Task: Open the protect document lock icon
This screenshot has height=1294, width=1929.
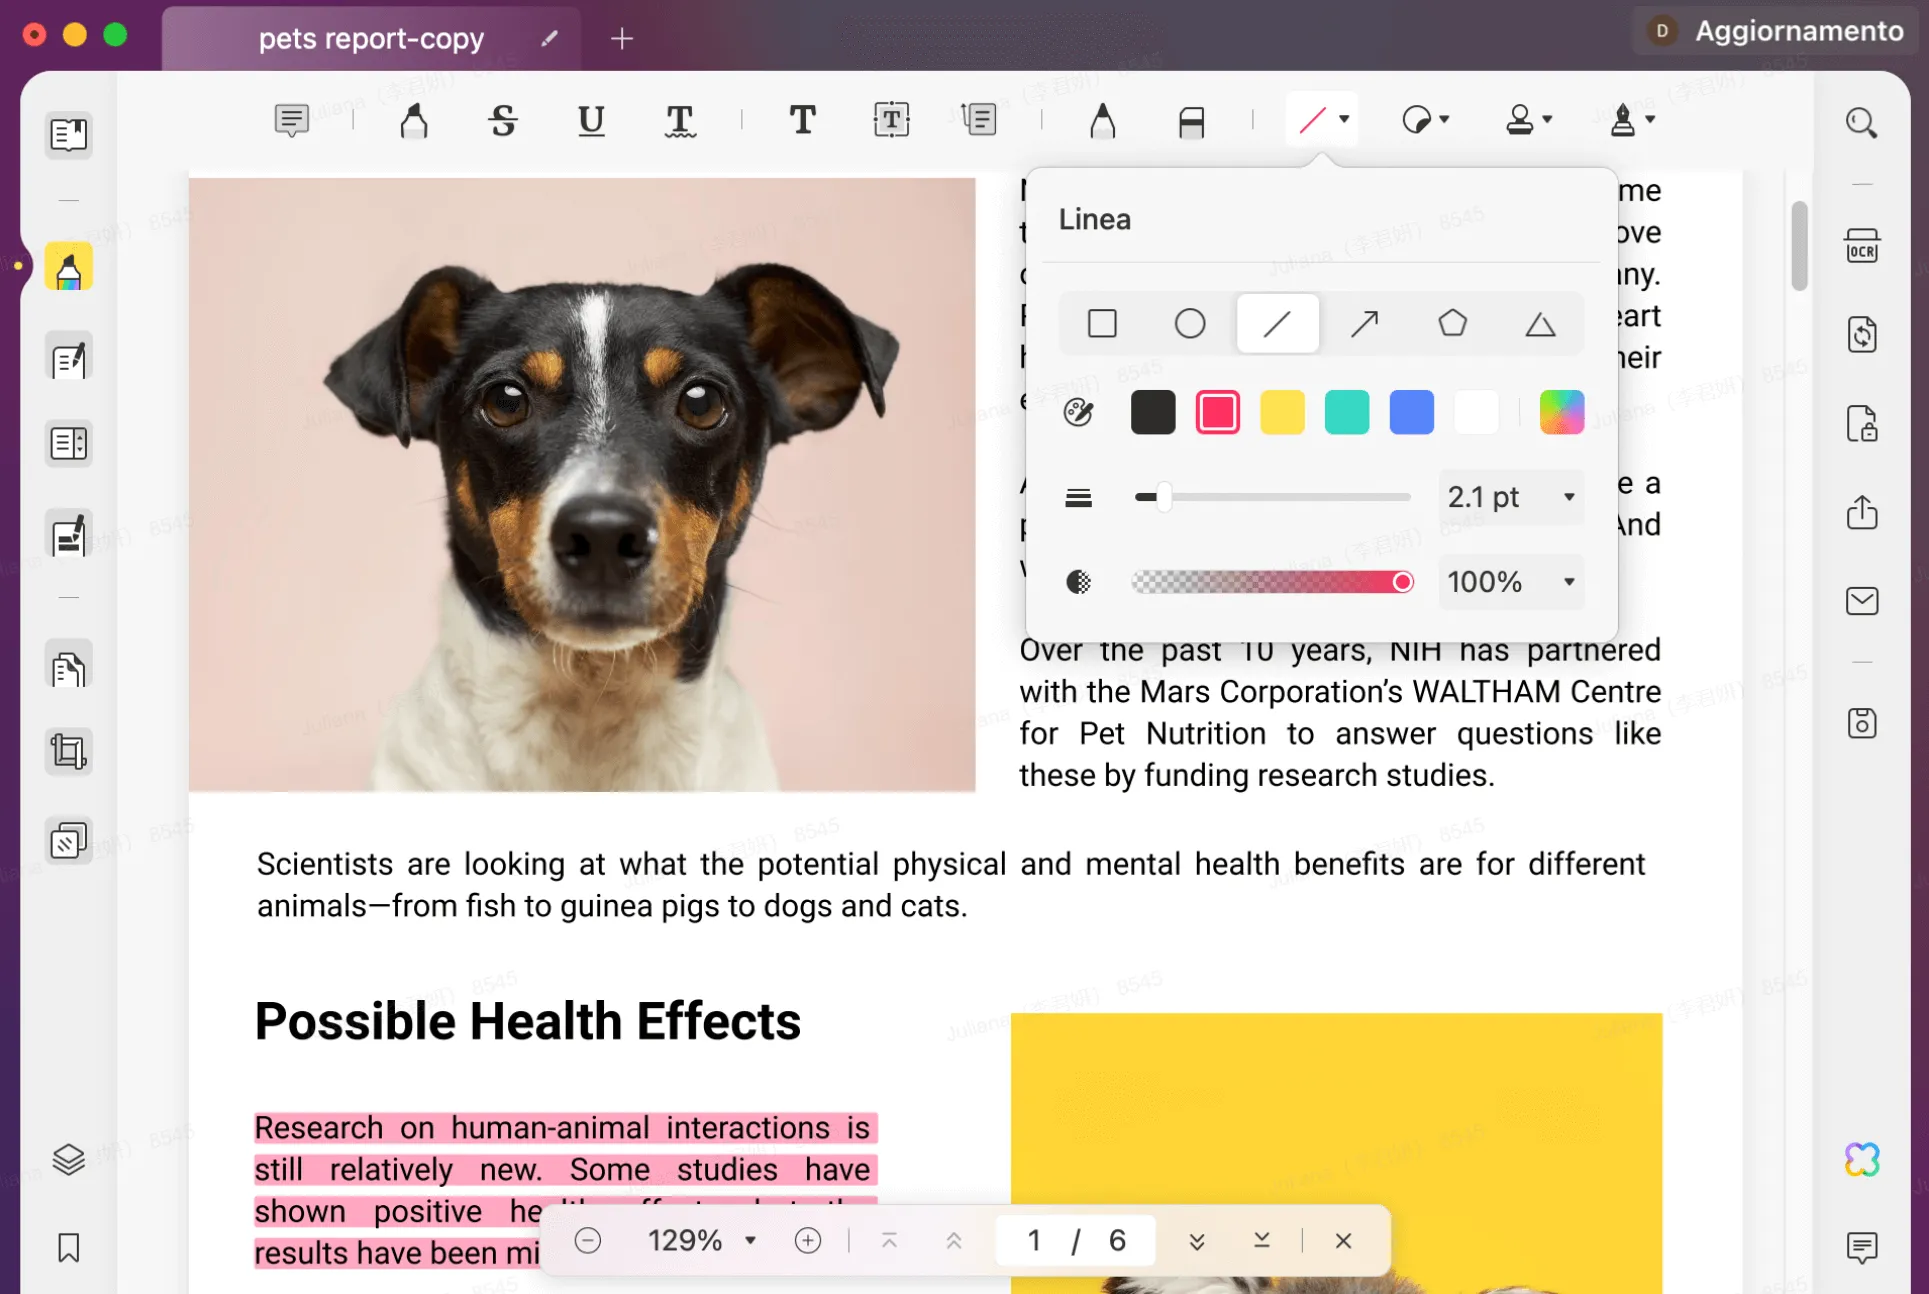Action: [x=1861, y=423]
